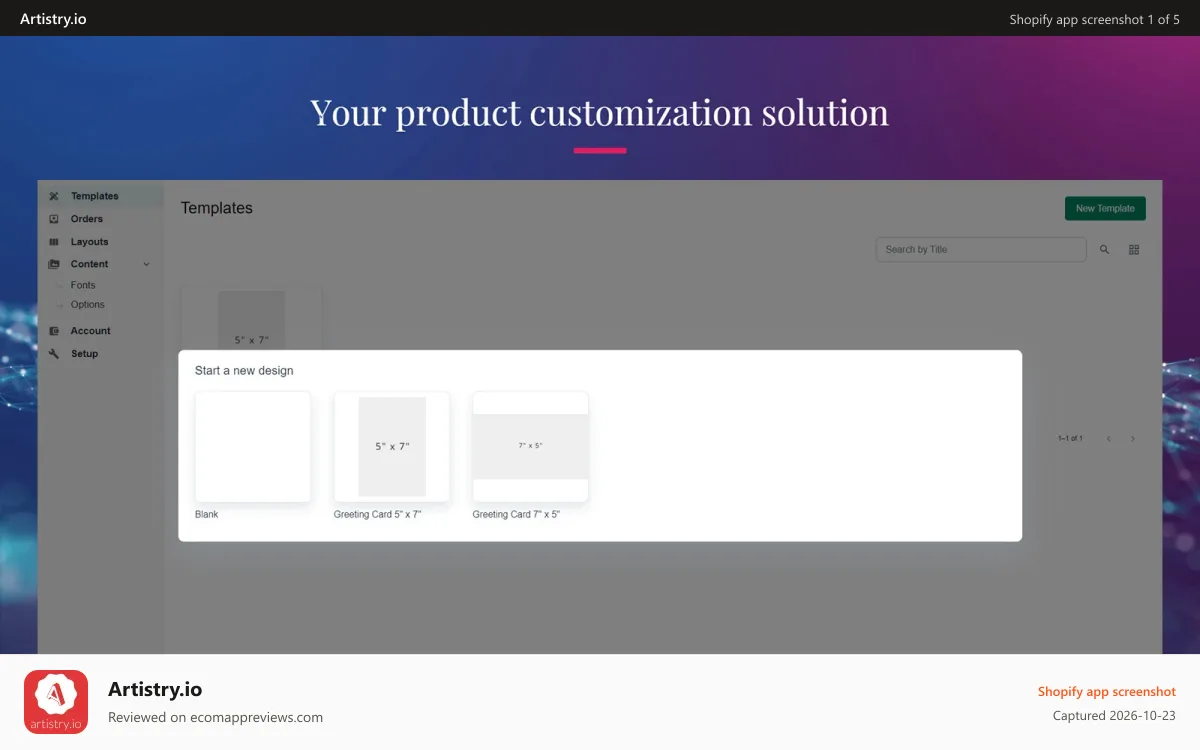Choose Greeting Card 7" x 5" thumbnail
Screen dimensions: 1200x750
point(531,447)
